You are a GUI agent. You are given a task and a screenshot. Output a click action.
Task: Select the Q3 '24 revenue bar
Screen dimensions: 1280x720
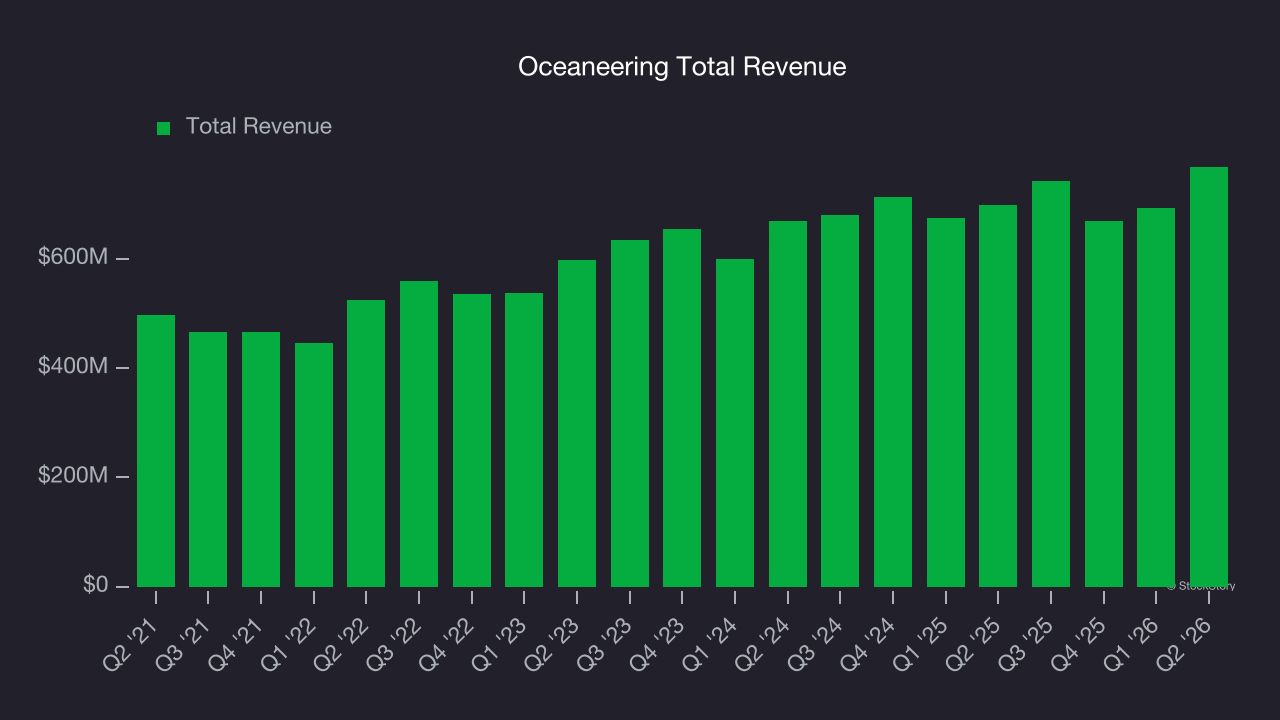point(840,401)
